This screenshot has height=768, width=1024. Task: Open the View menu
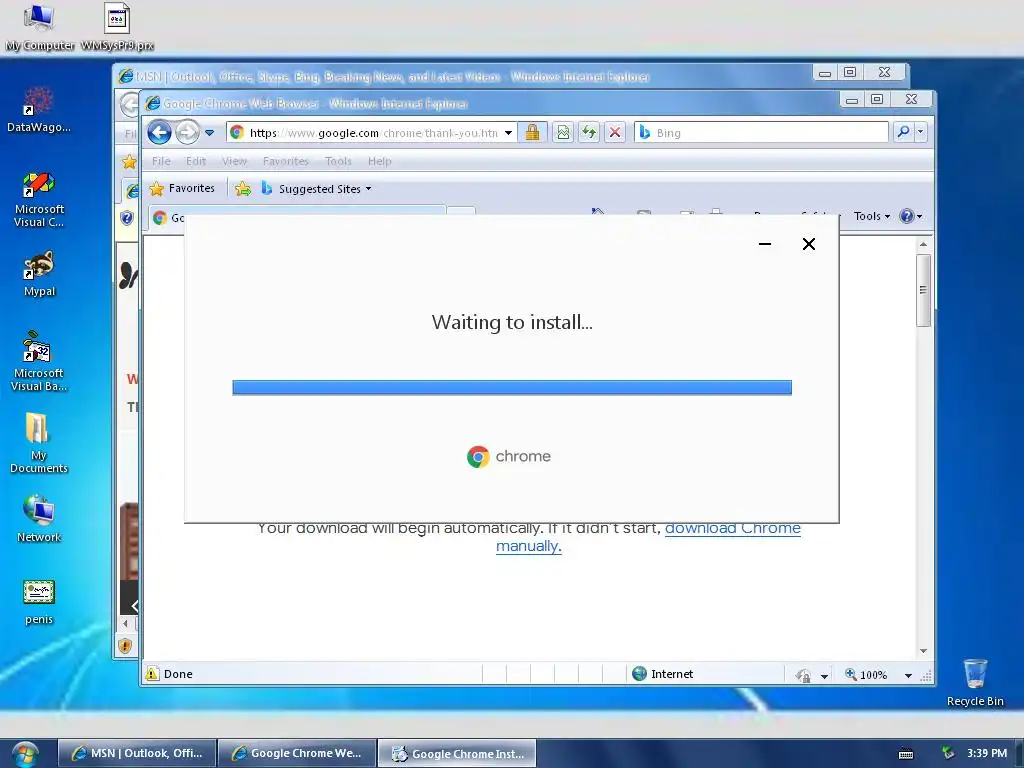234,161
